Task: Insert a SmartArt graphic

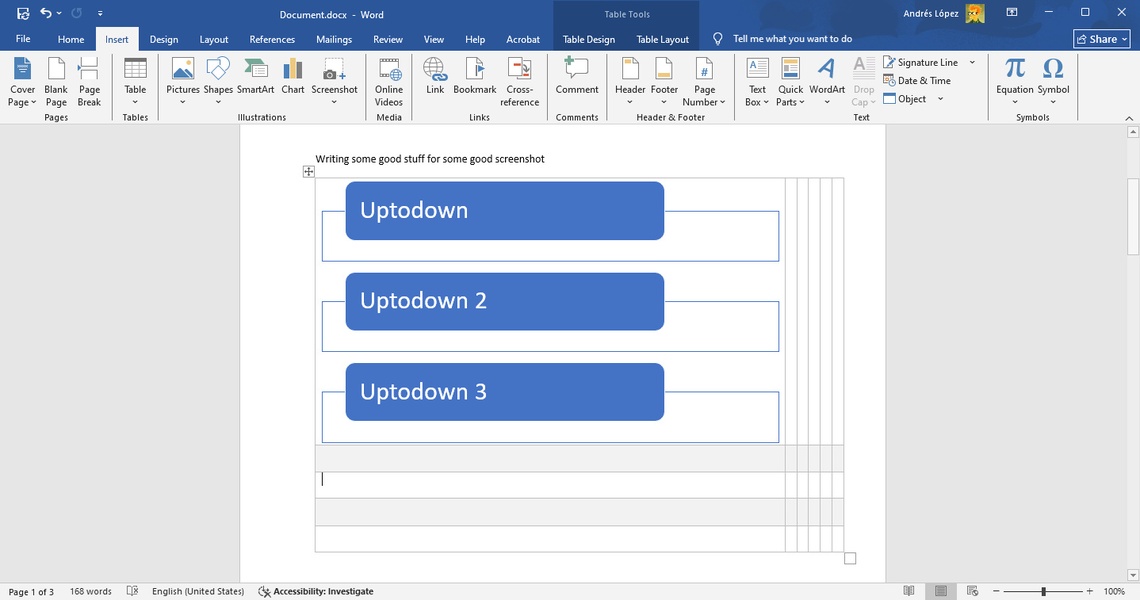Action: point(255,78)
